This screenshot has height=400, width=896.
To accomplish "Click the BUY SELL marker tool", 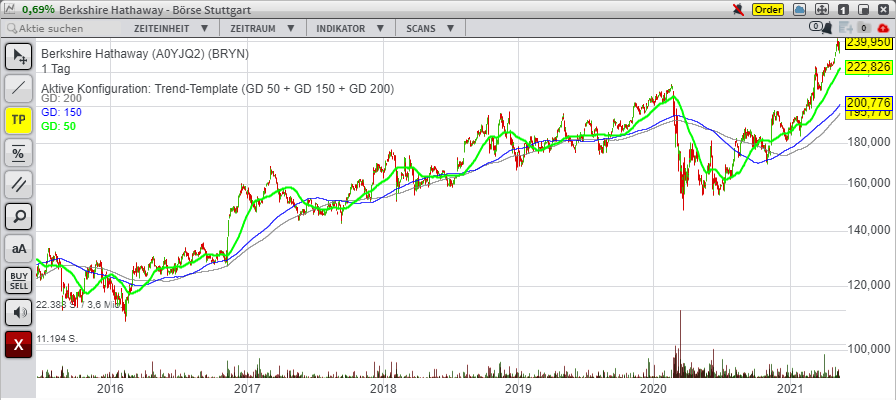I will click(18, 280).
